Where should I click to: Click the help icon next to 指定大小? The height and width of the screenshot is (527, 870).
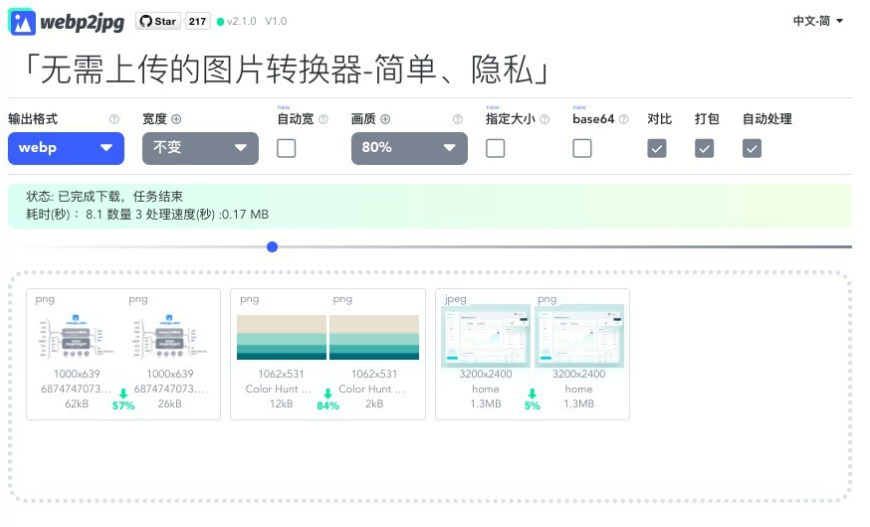point(545,119)
